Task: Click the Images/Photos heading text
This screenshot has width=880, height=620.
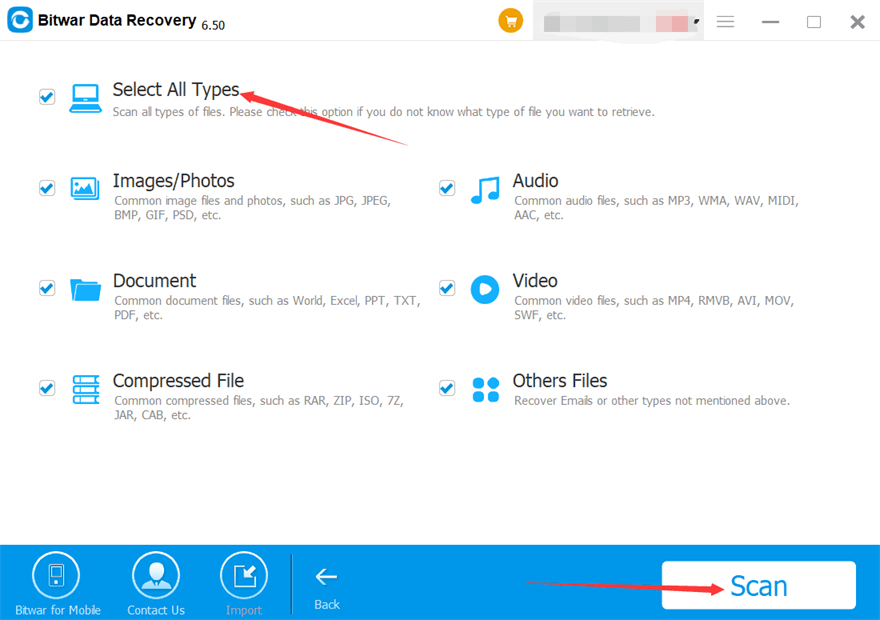Action: (x=173, y=181)
